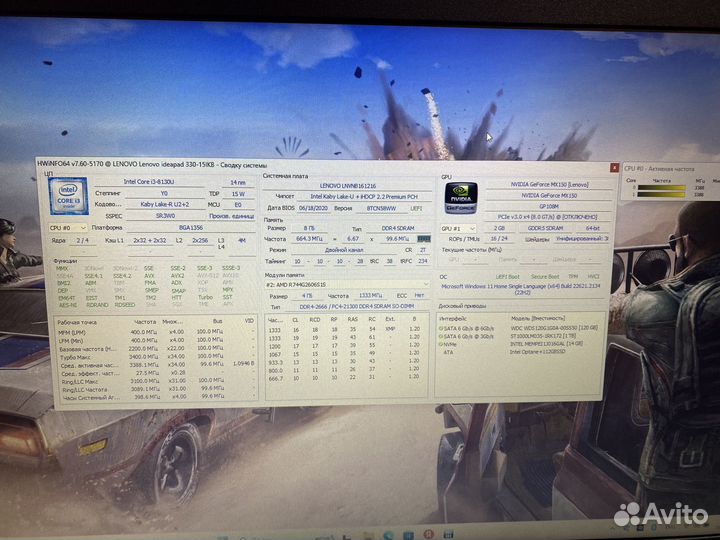Select the MFM (LPM) operating point row
The width and height of the screenshot is (720, 540).
pyautogui.click(x=156, y=332)
